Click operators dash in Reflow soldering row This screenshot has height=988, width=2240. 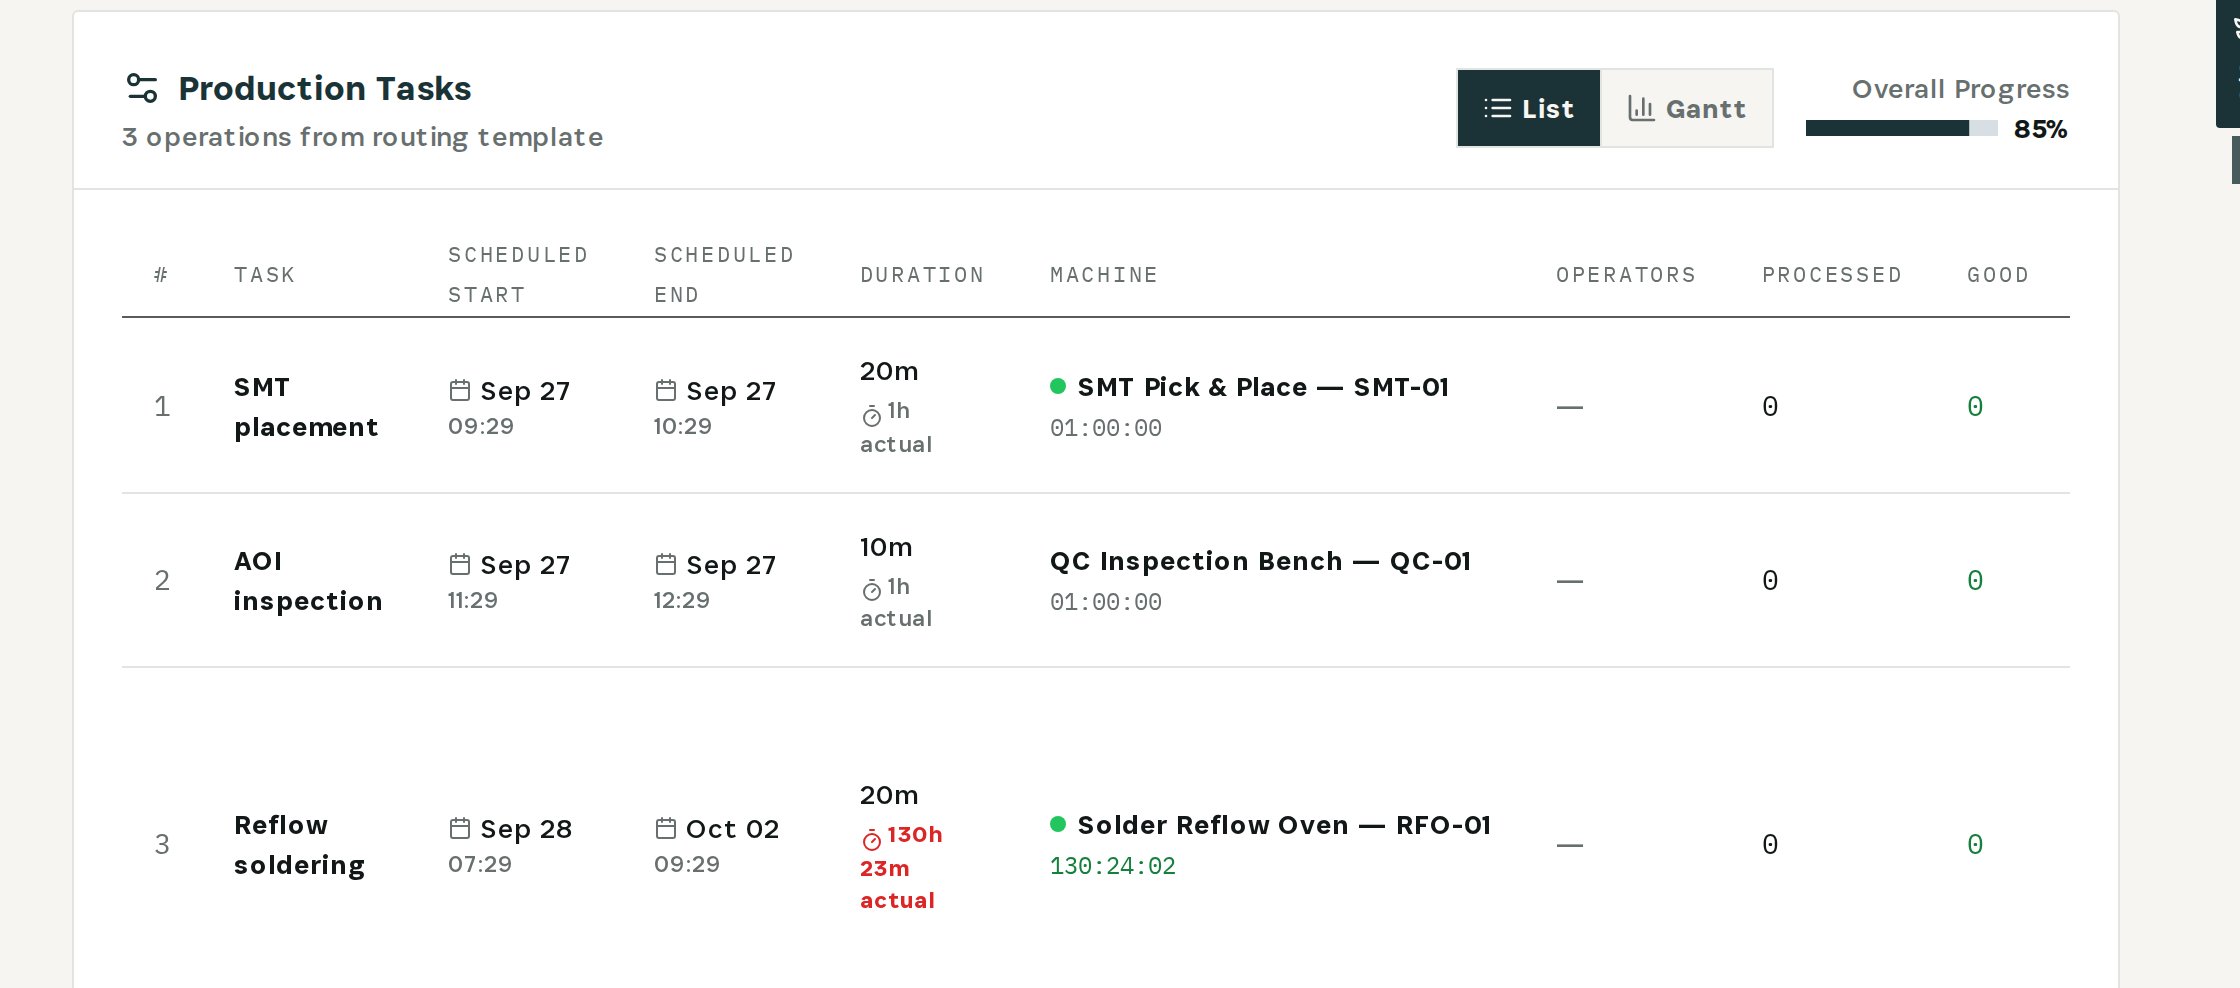tap(1570, 845)
